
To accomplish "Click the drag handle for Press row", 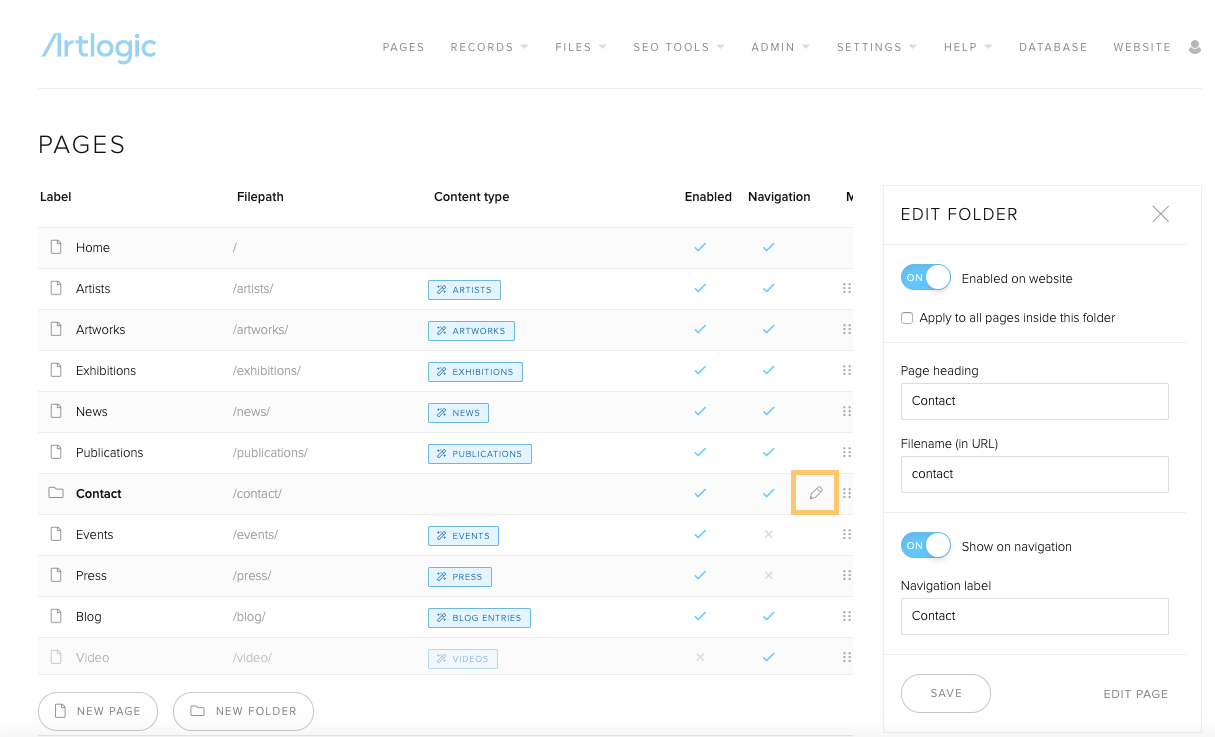I will tap(847, 575).
